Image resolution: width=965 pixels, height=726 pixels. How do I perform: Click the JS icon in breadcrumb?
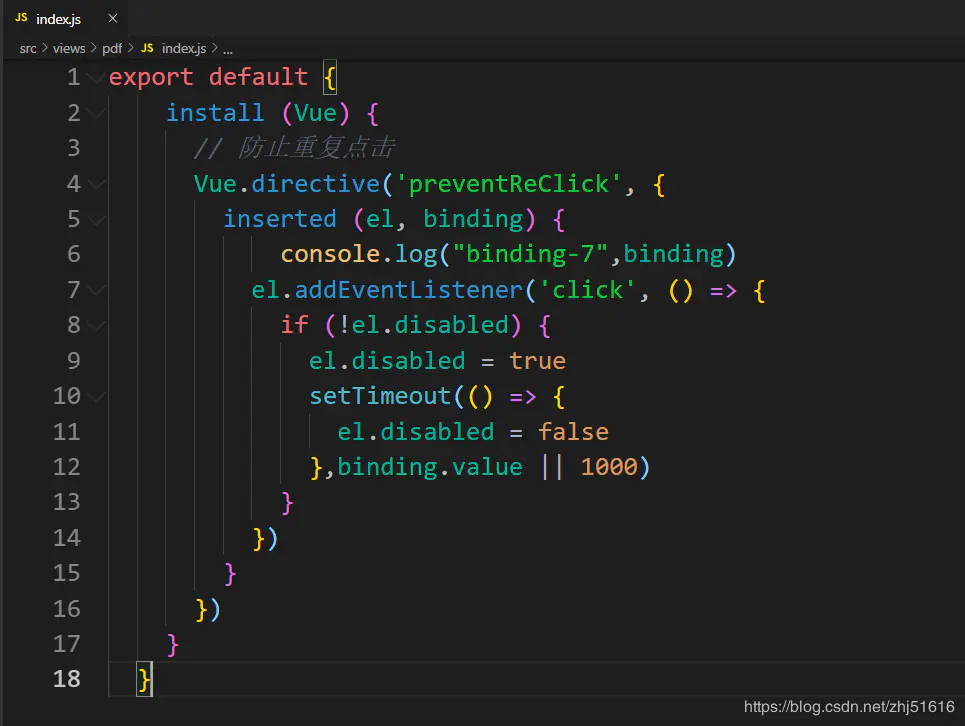click(147, 48)
